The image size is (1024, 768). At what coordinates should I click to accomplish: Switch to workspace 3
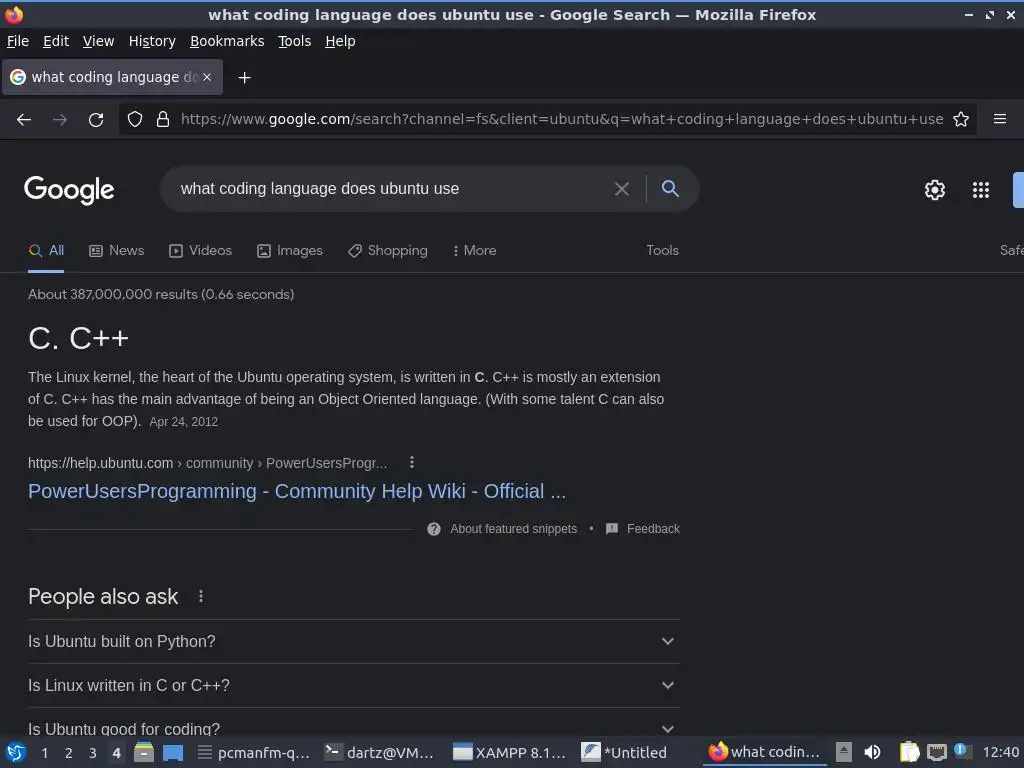[93, 753]
